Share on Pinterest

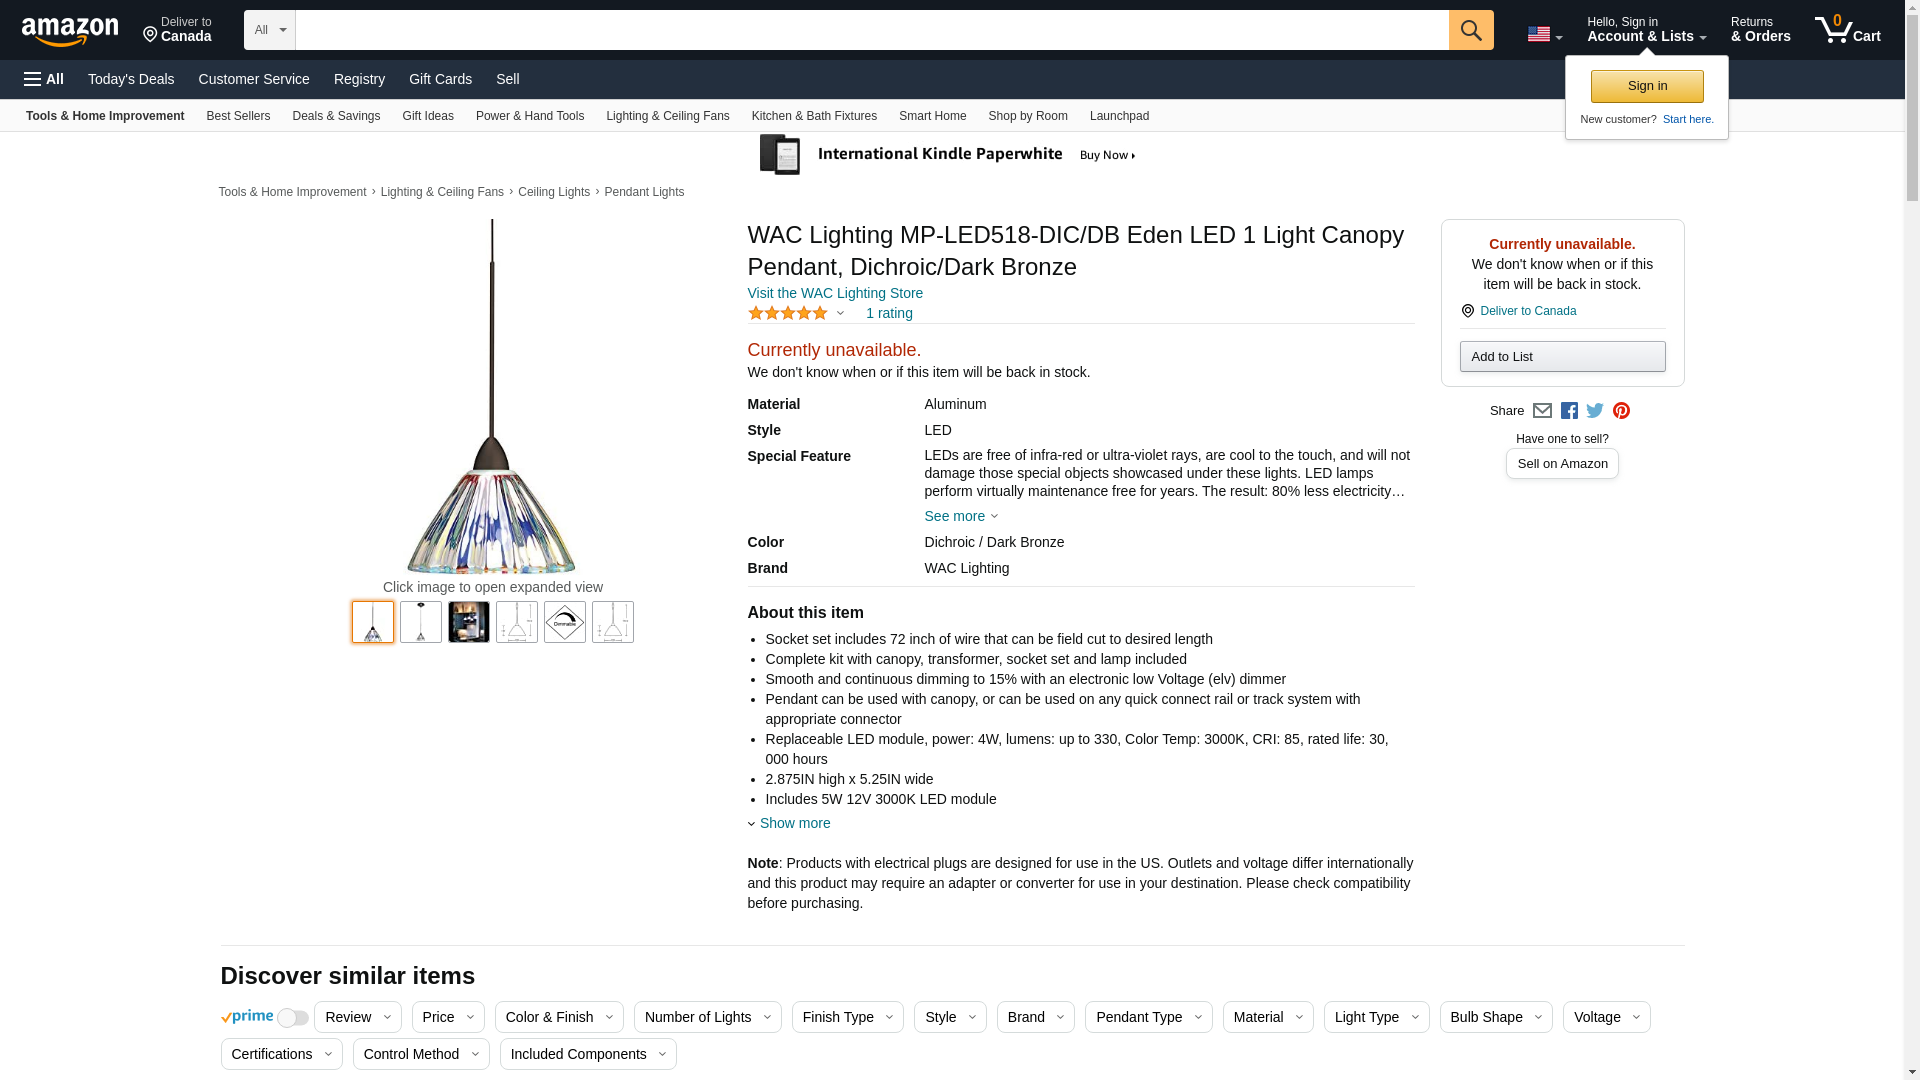1621,411
